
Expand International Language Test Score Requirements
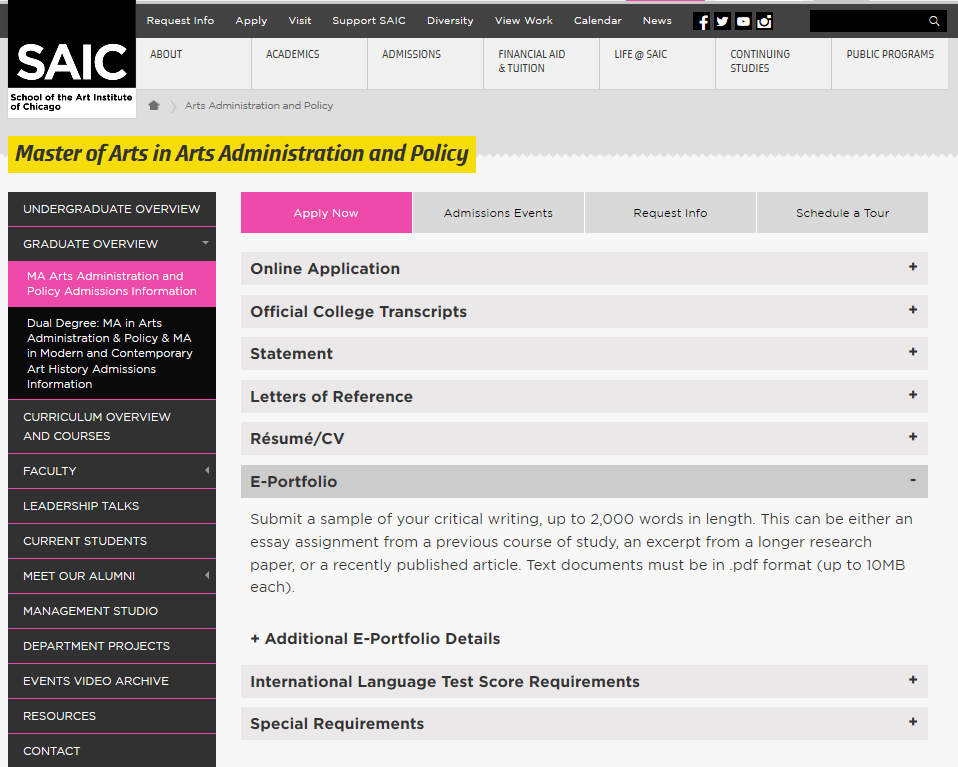tap(584, 681)
